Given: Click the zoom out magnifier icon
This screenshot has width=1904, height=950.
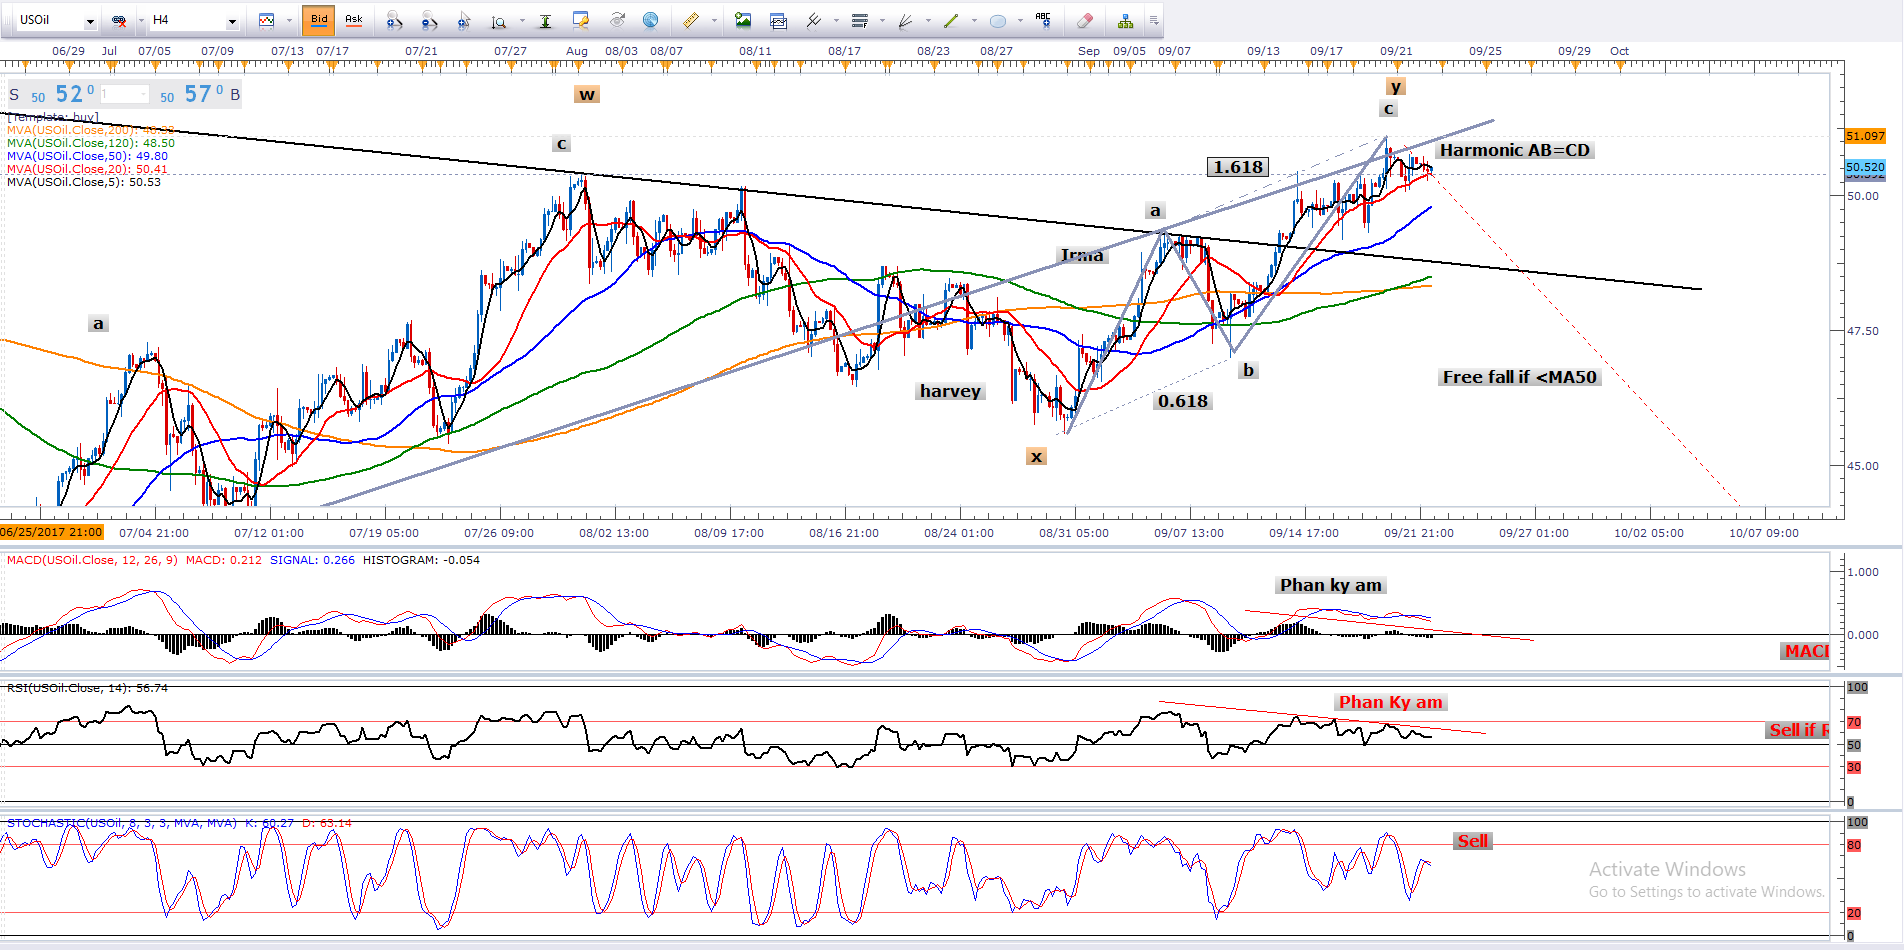Looking at the screenshot, I should click(429, 20).
